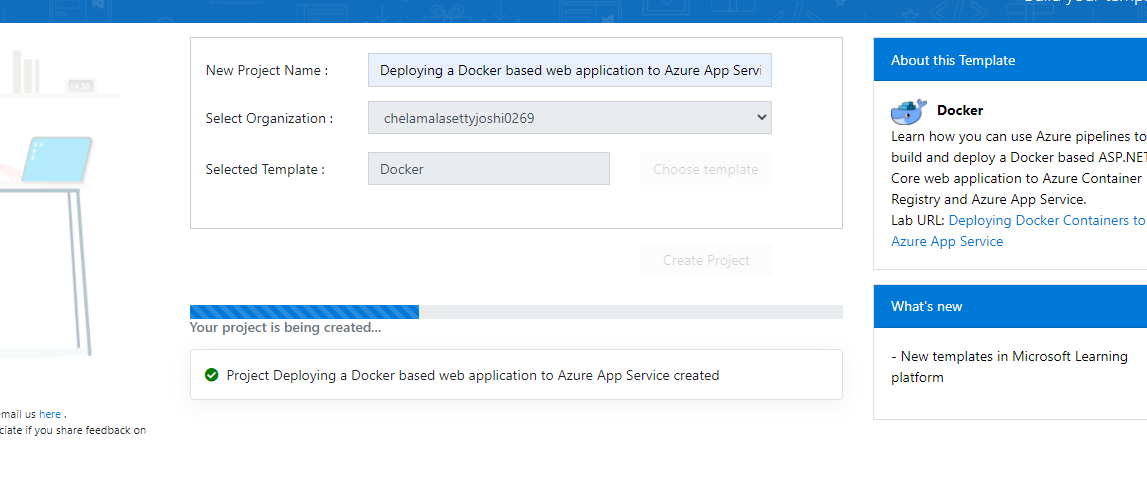
Task: Click the Selected Template field showing Docker
Action: point(488,169)
